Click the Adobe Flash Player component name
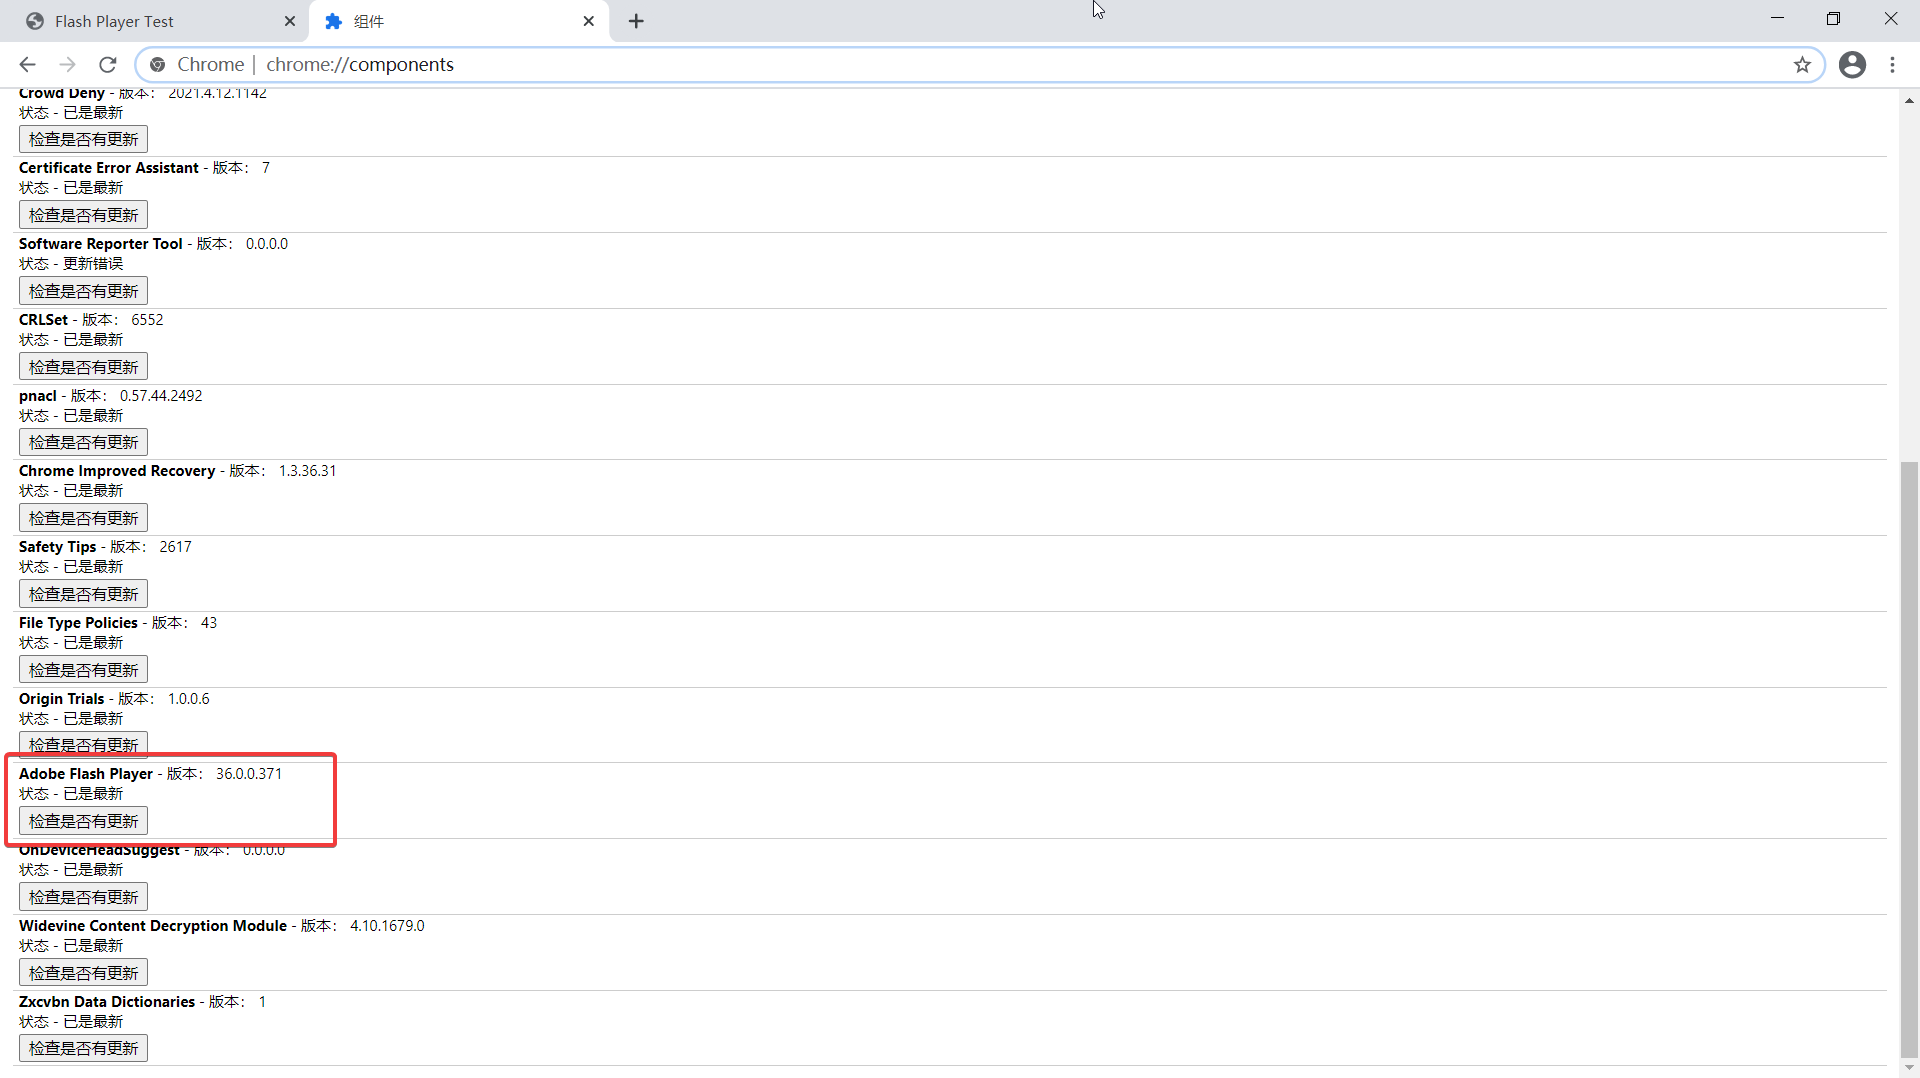 tap(86, 774)
